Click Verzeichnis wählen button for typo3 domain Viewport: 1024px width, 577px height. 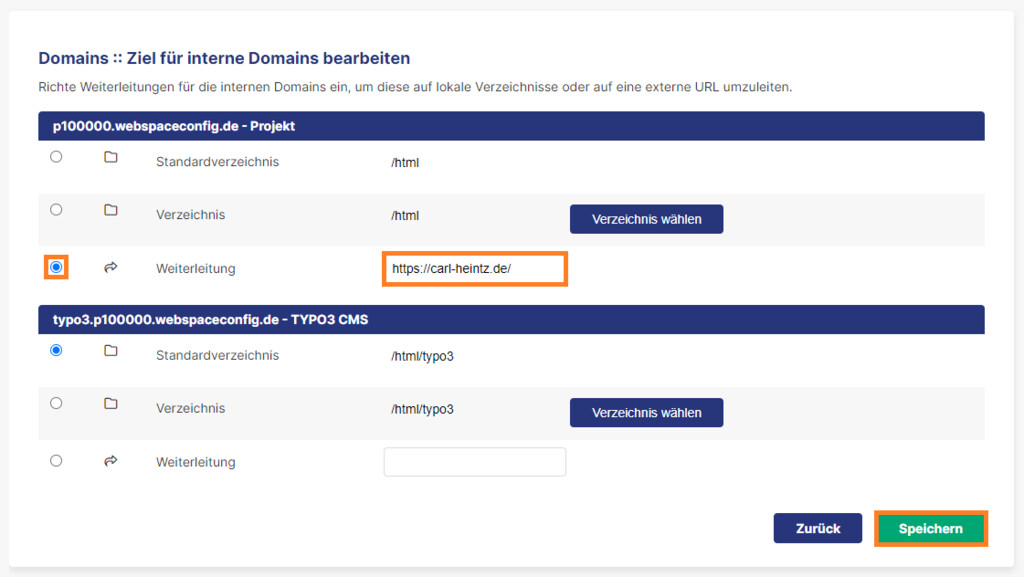[647, 413]
